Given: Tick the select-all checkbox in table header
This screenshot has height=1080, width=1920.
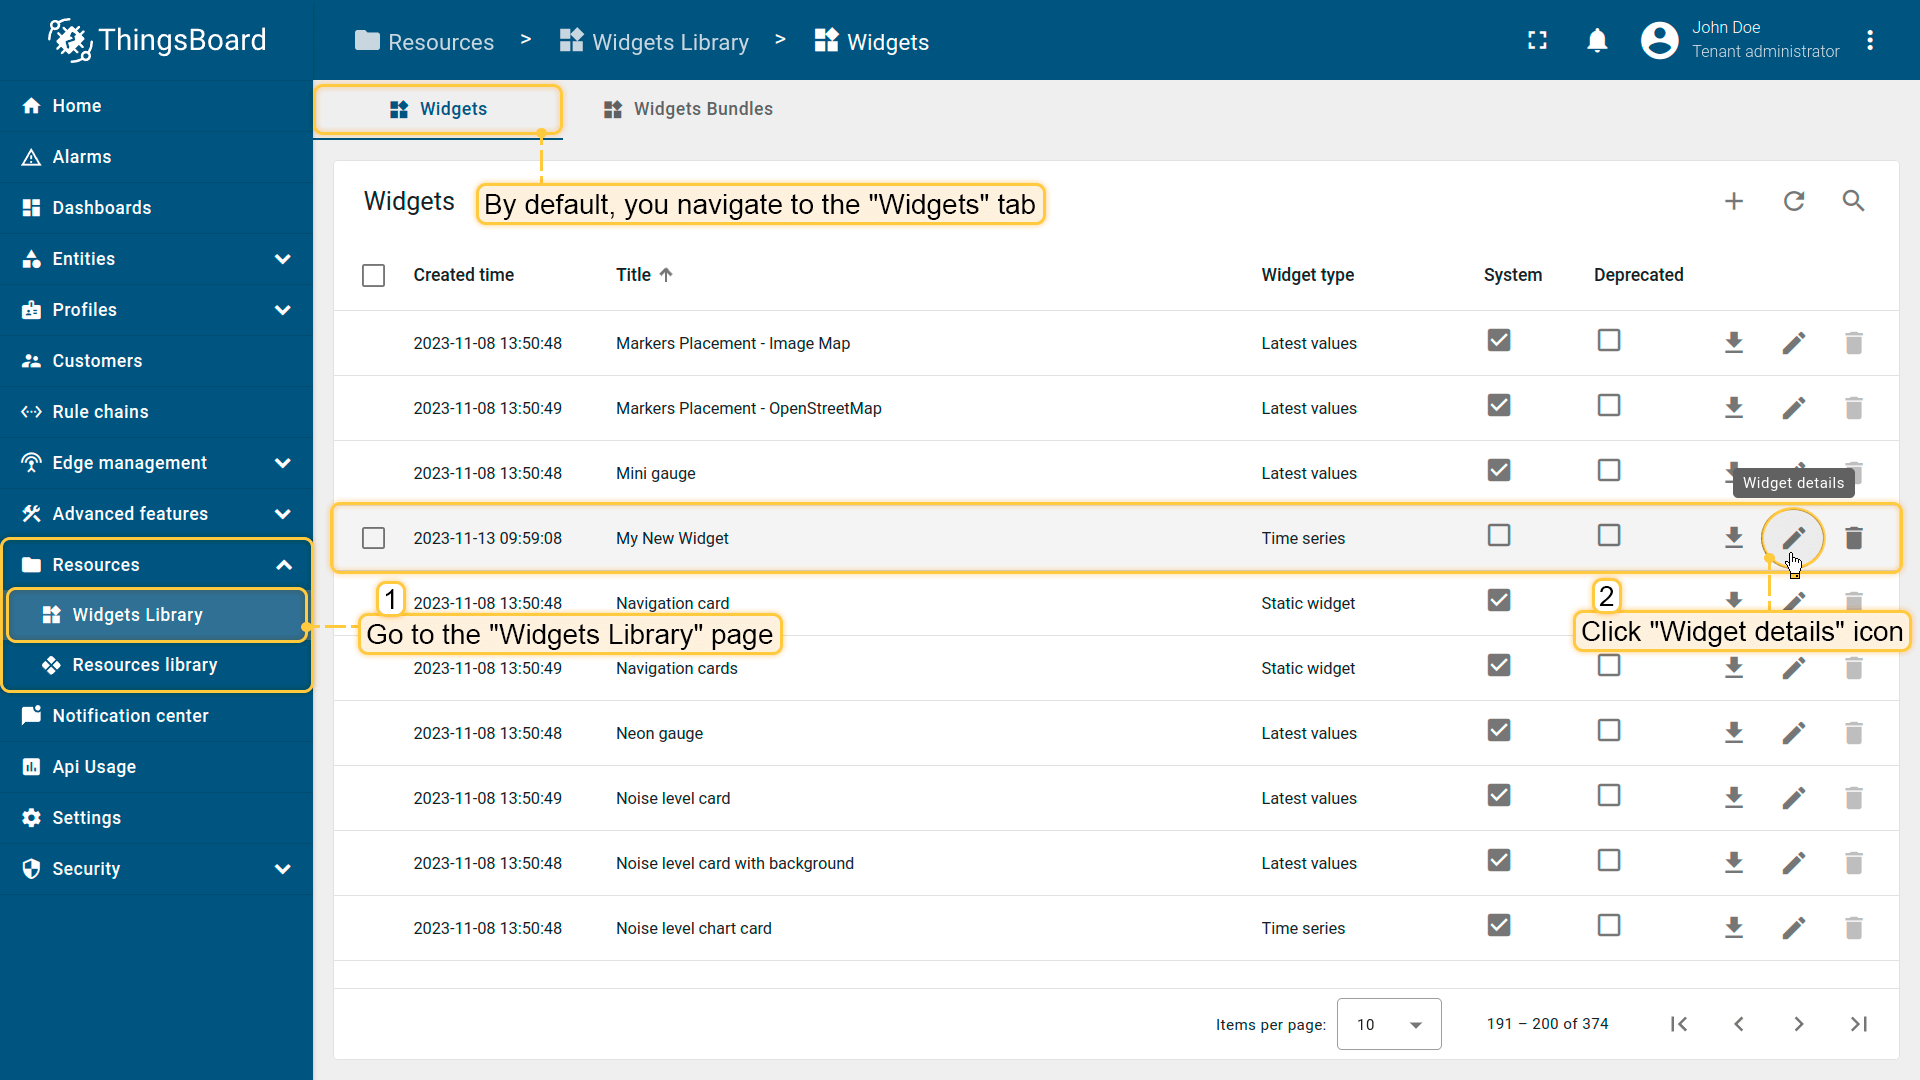Looking at the screenshot, I should coord(373,275).
